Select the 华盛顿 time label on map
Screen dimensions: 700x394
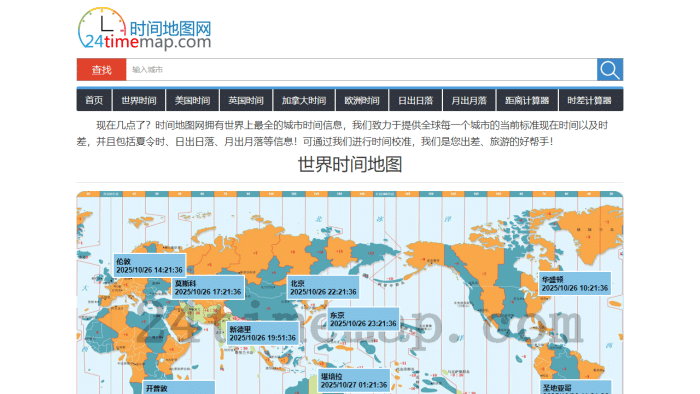pos(575,283)
